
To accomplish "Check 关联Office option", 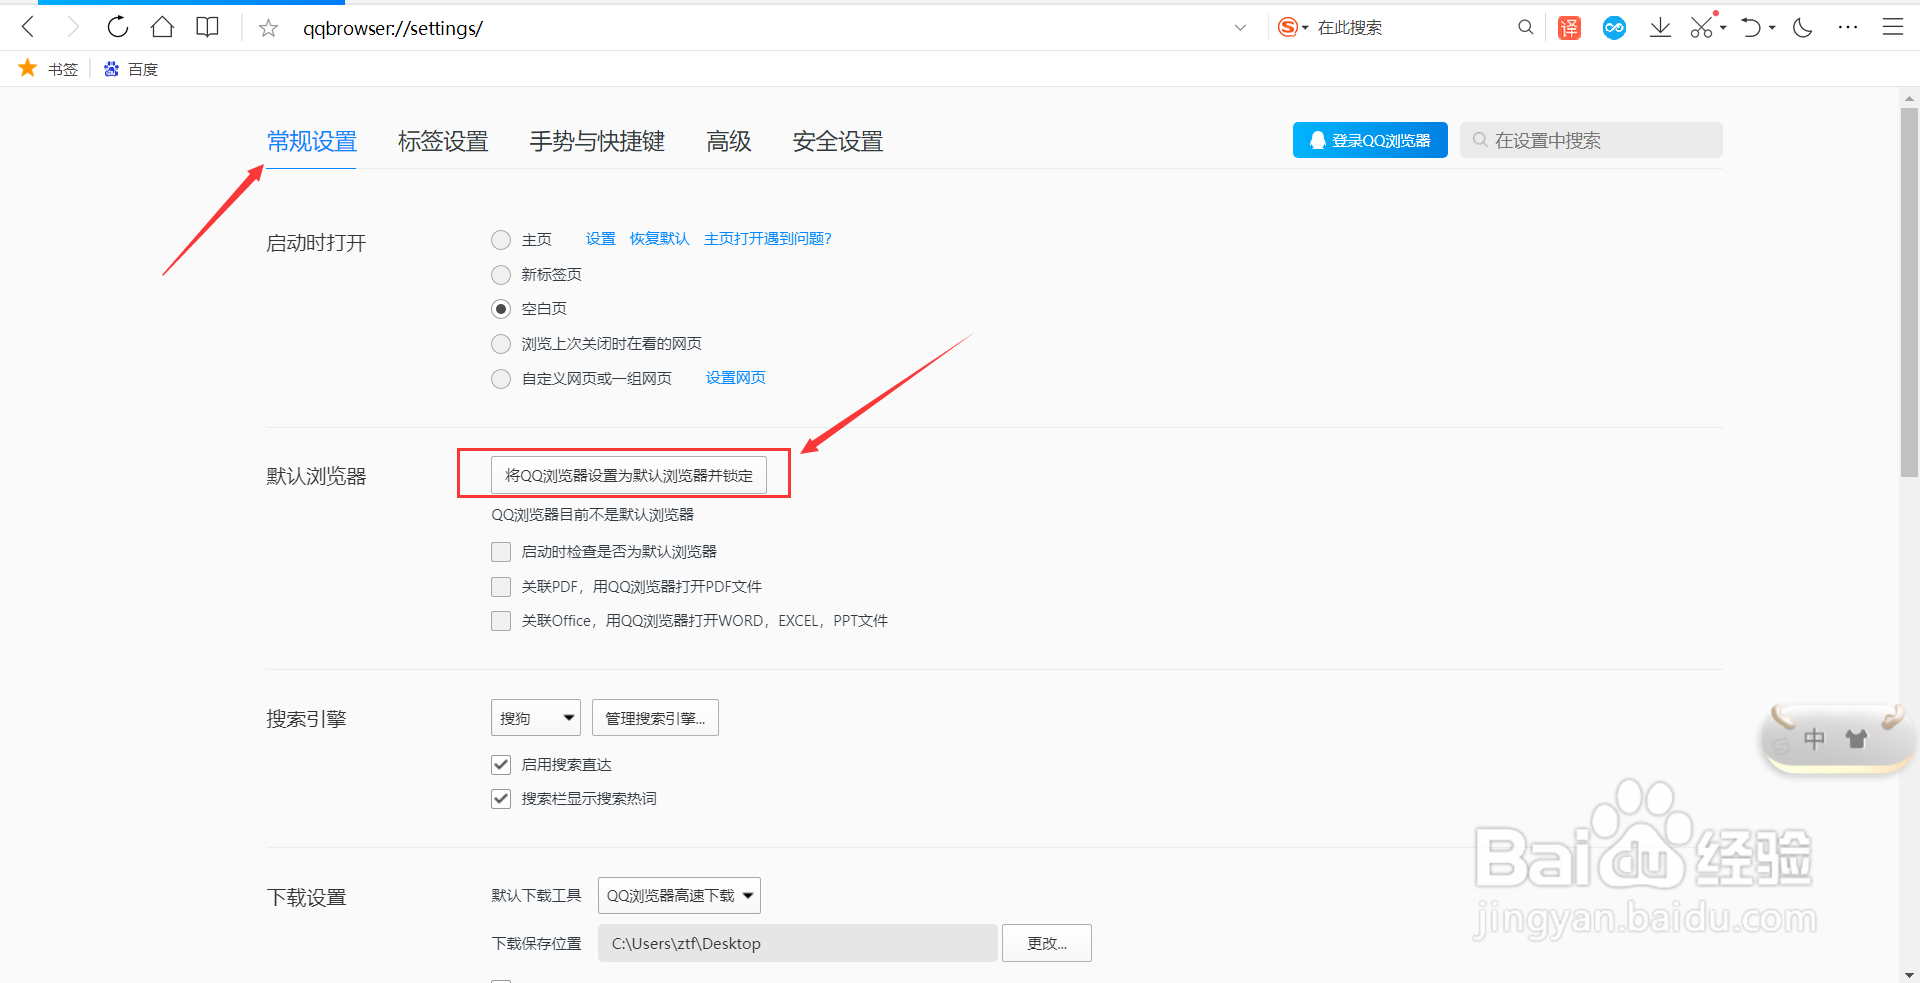I will pyautogui.click(x=501, y=621).
